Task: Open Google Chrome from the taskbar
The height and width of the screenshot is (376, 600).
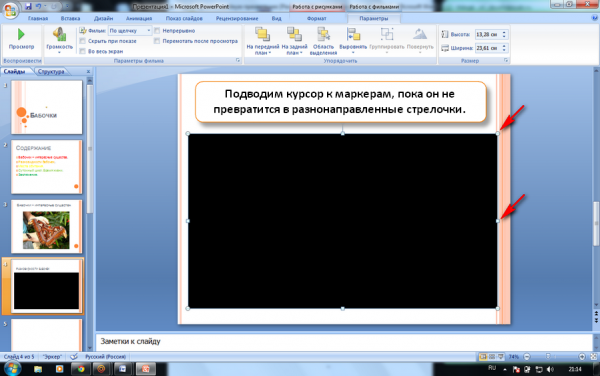Action: [x=80, y=369]
